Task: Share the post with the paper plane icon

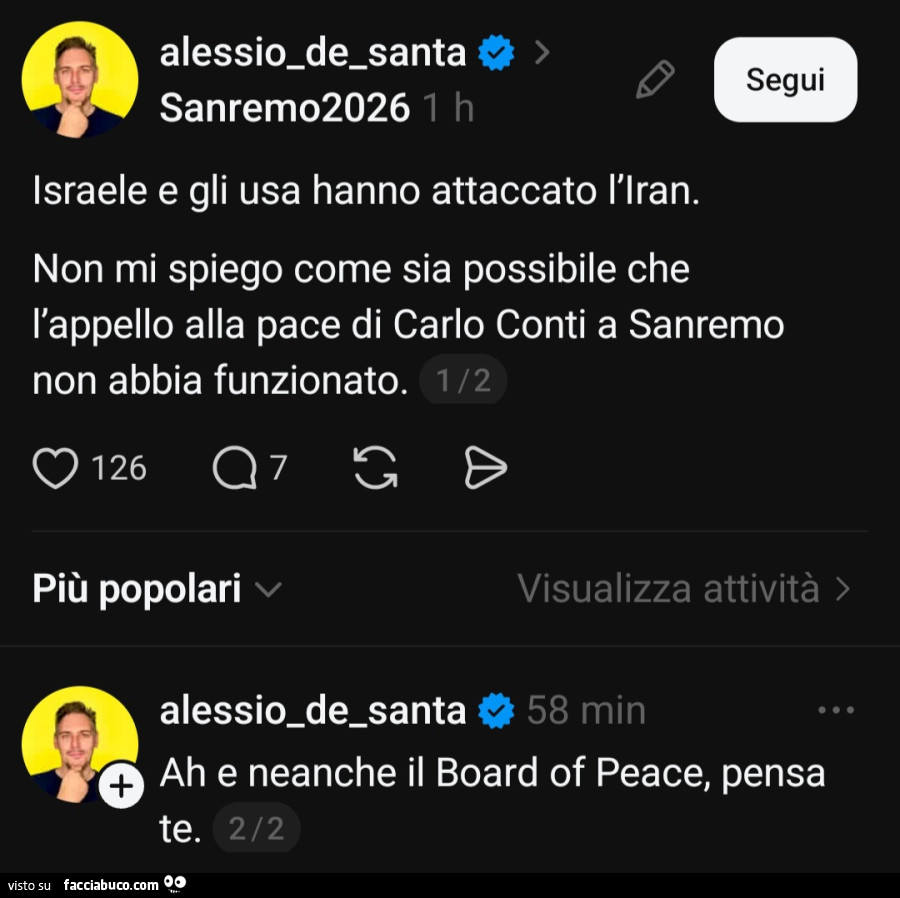Action: click(x=486, y=468)
